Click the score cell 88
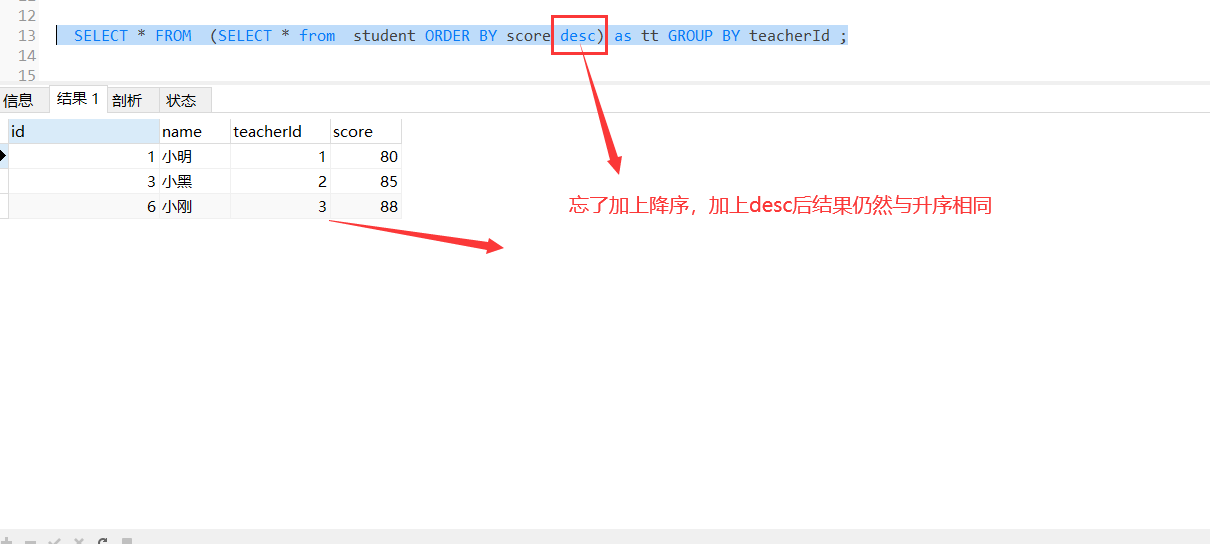 pos(366,207)
